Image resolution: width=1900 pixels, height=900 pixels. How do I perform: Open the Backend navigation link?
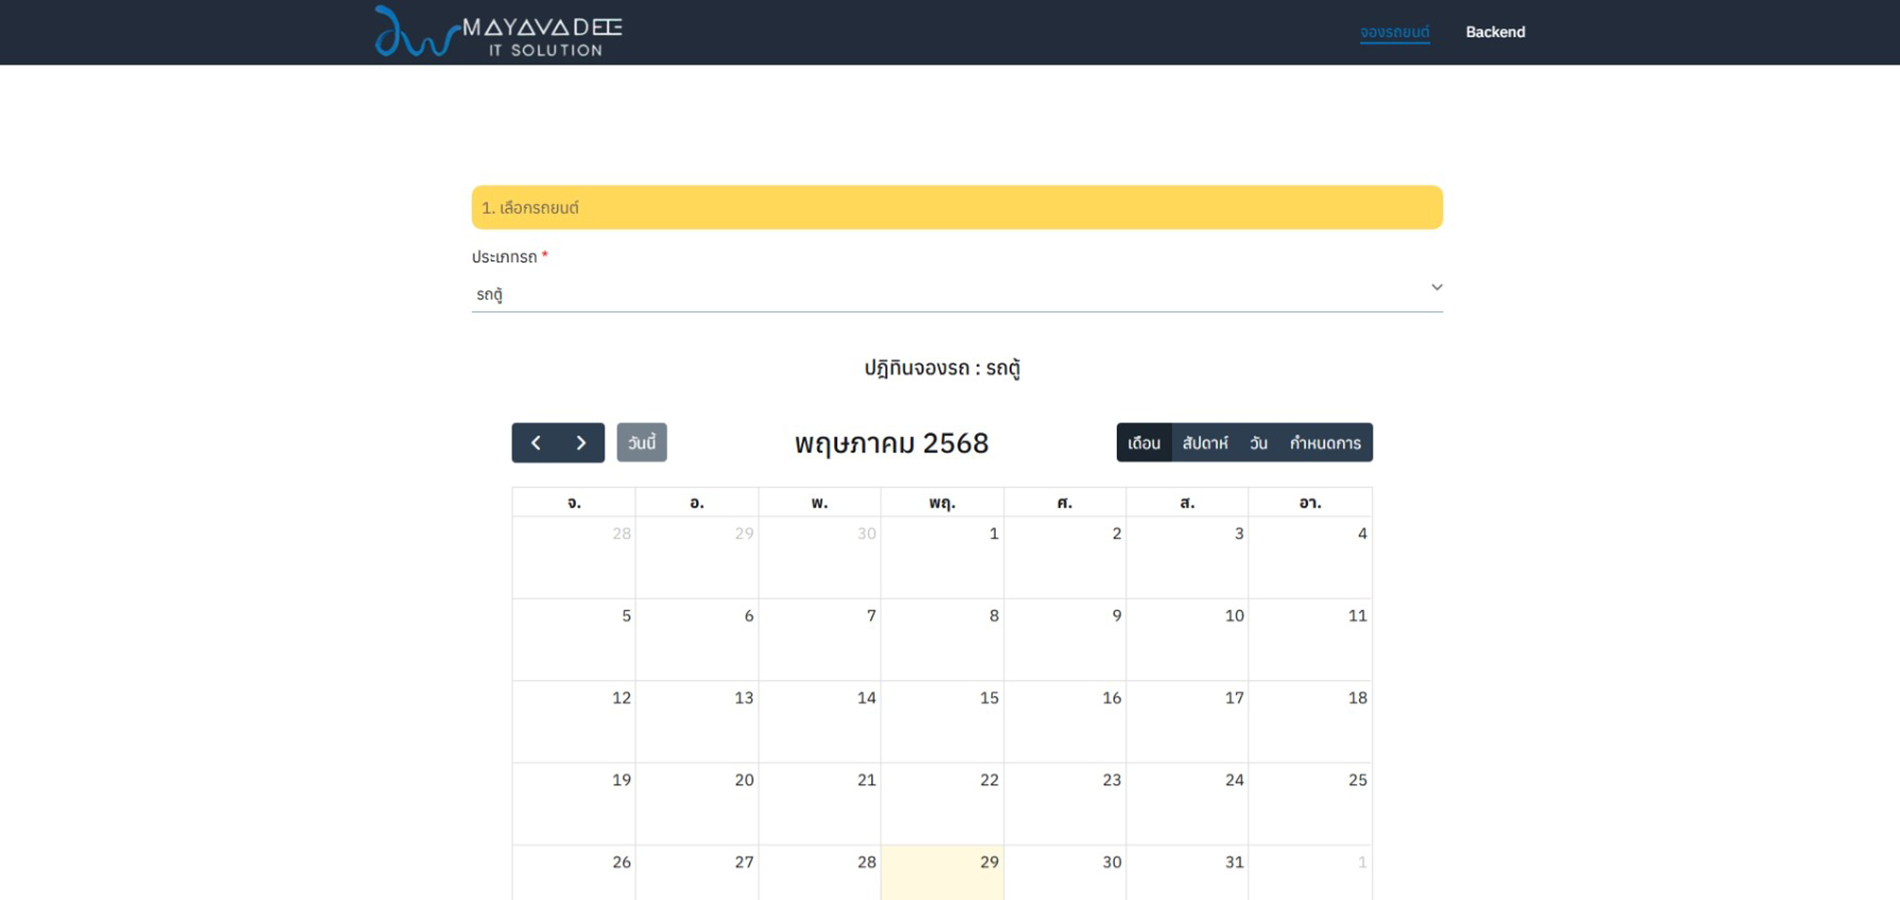click(x=1495, y=32)
